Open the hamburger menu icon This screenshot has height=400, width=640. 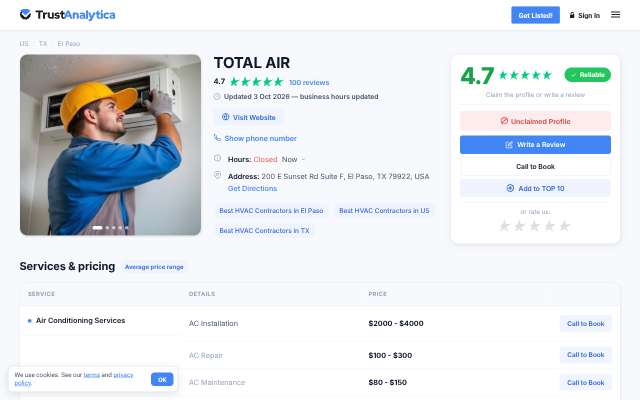point(616,15)
